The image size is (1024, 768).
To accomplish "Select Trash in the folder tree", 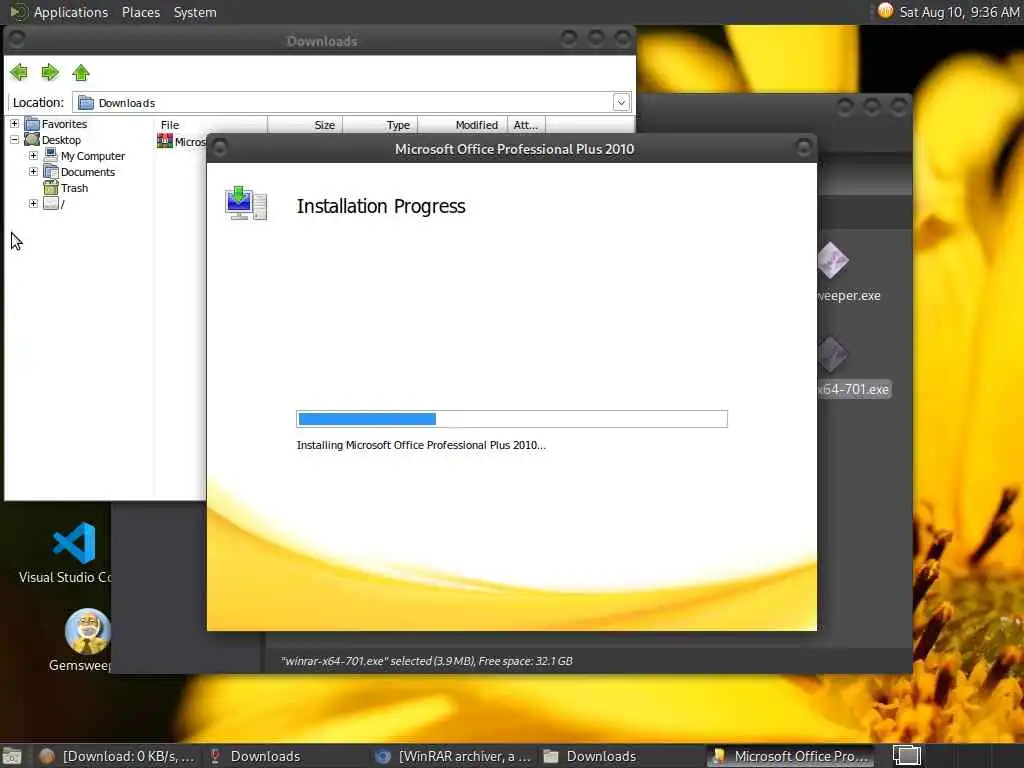I will 74,188.
